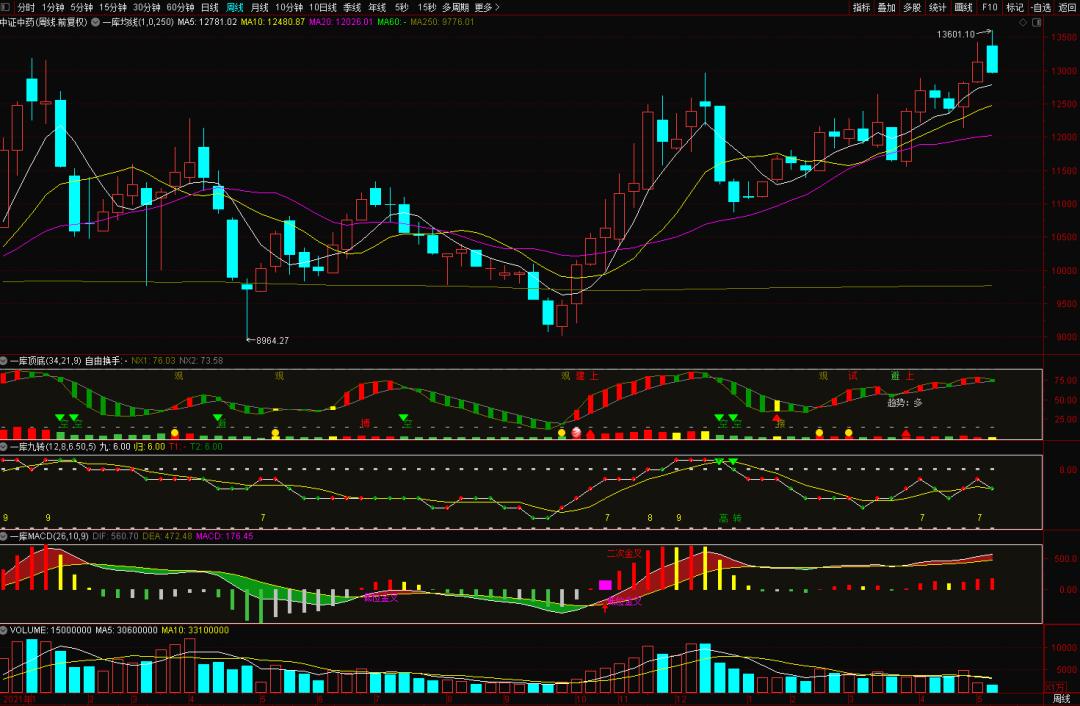This screenshot has height=706, width=1080.
Task: Click the panel toggle icon before 分时
Action: pyautogui.click(x=6, y=8)
